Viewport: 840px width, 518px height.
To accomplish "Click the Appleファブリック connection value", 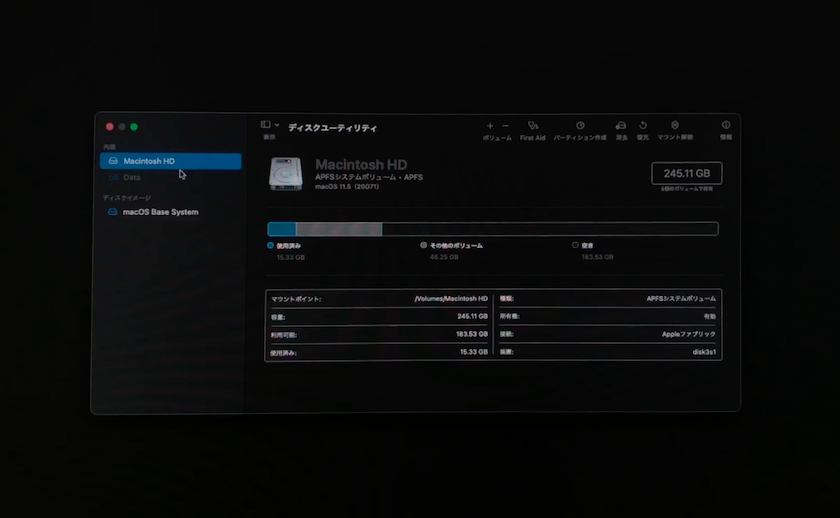I will 688,334.
